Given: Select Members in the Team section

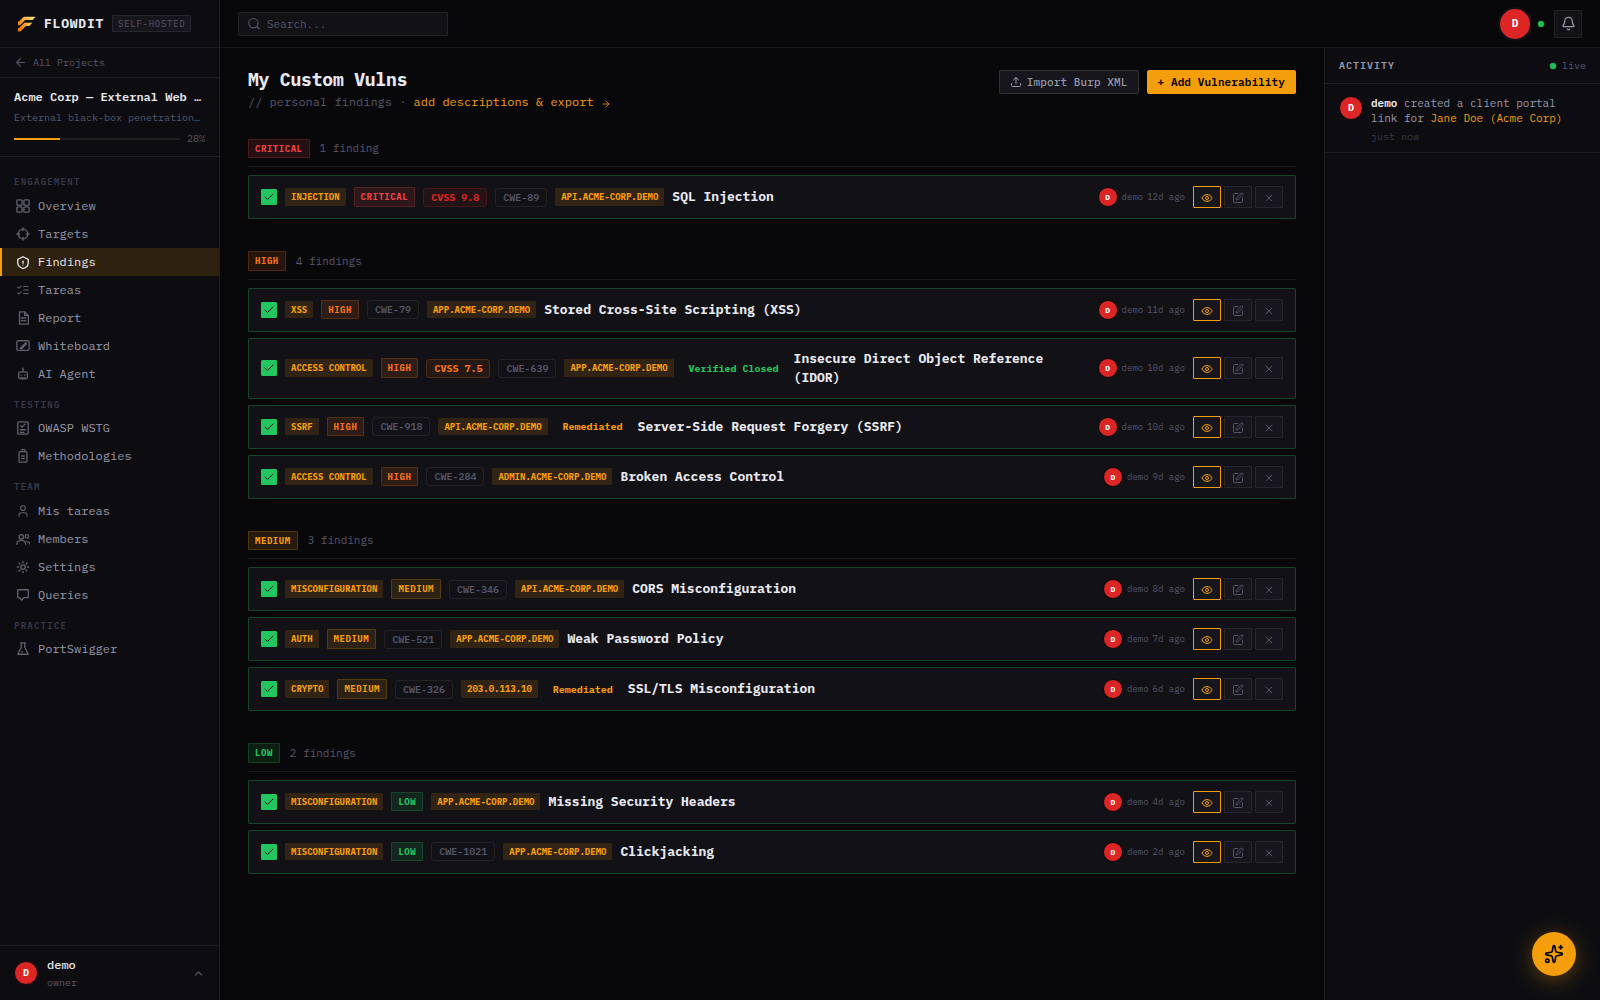Looking at the screenshot, I should [110, 539].
